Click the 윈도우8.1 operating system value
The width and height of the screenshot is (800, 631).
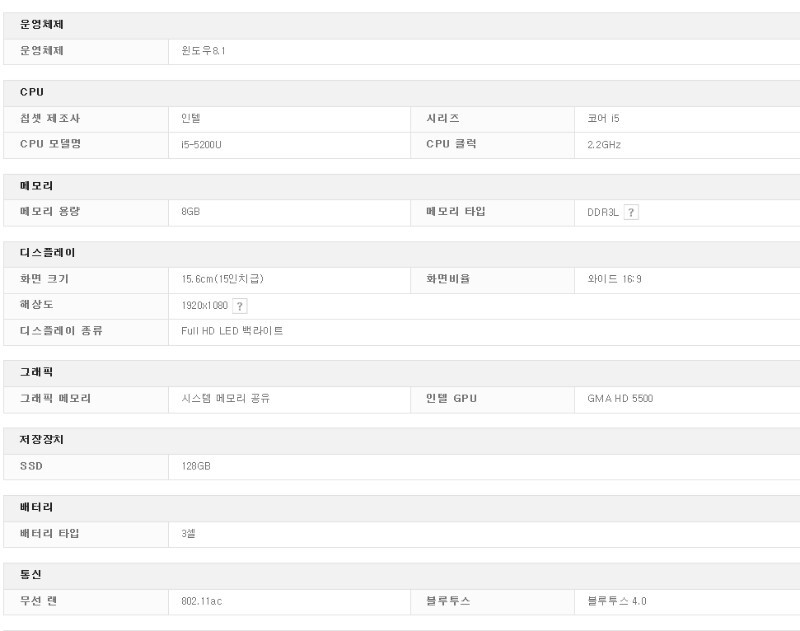coord(203,51)
